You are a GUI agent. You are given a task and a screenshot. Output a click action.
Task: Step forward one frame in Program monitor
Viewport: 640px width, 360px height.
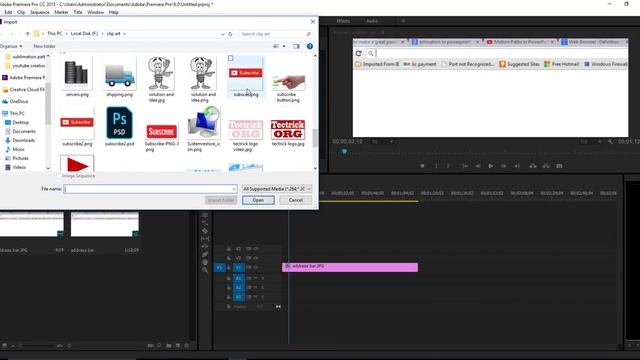(504, 166)
